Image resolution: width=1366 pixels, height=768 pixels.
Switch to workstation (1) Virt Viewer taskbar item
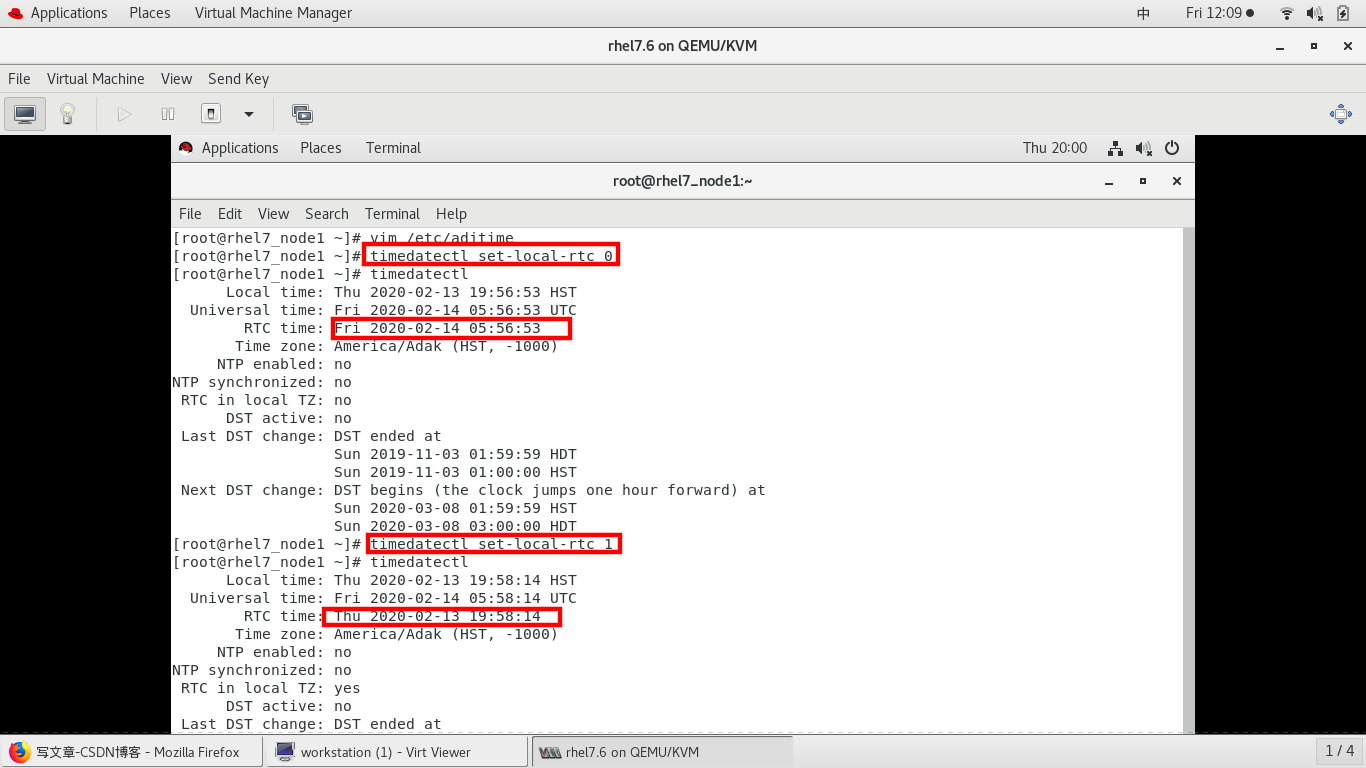(397, 752)
